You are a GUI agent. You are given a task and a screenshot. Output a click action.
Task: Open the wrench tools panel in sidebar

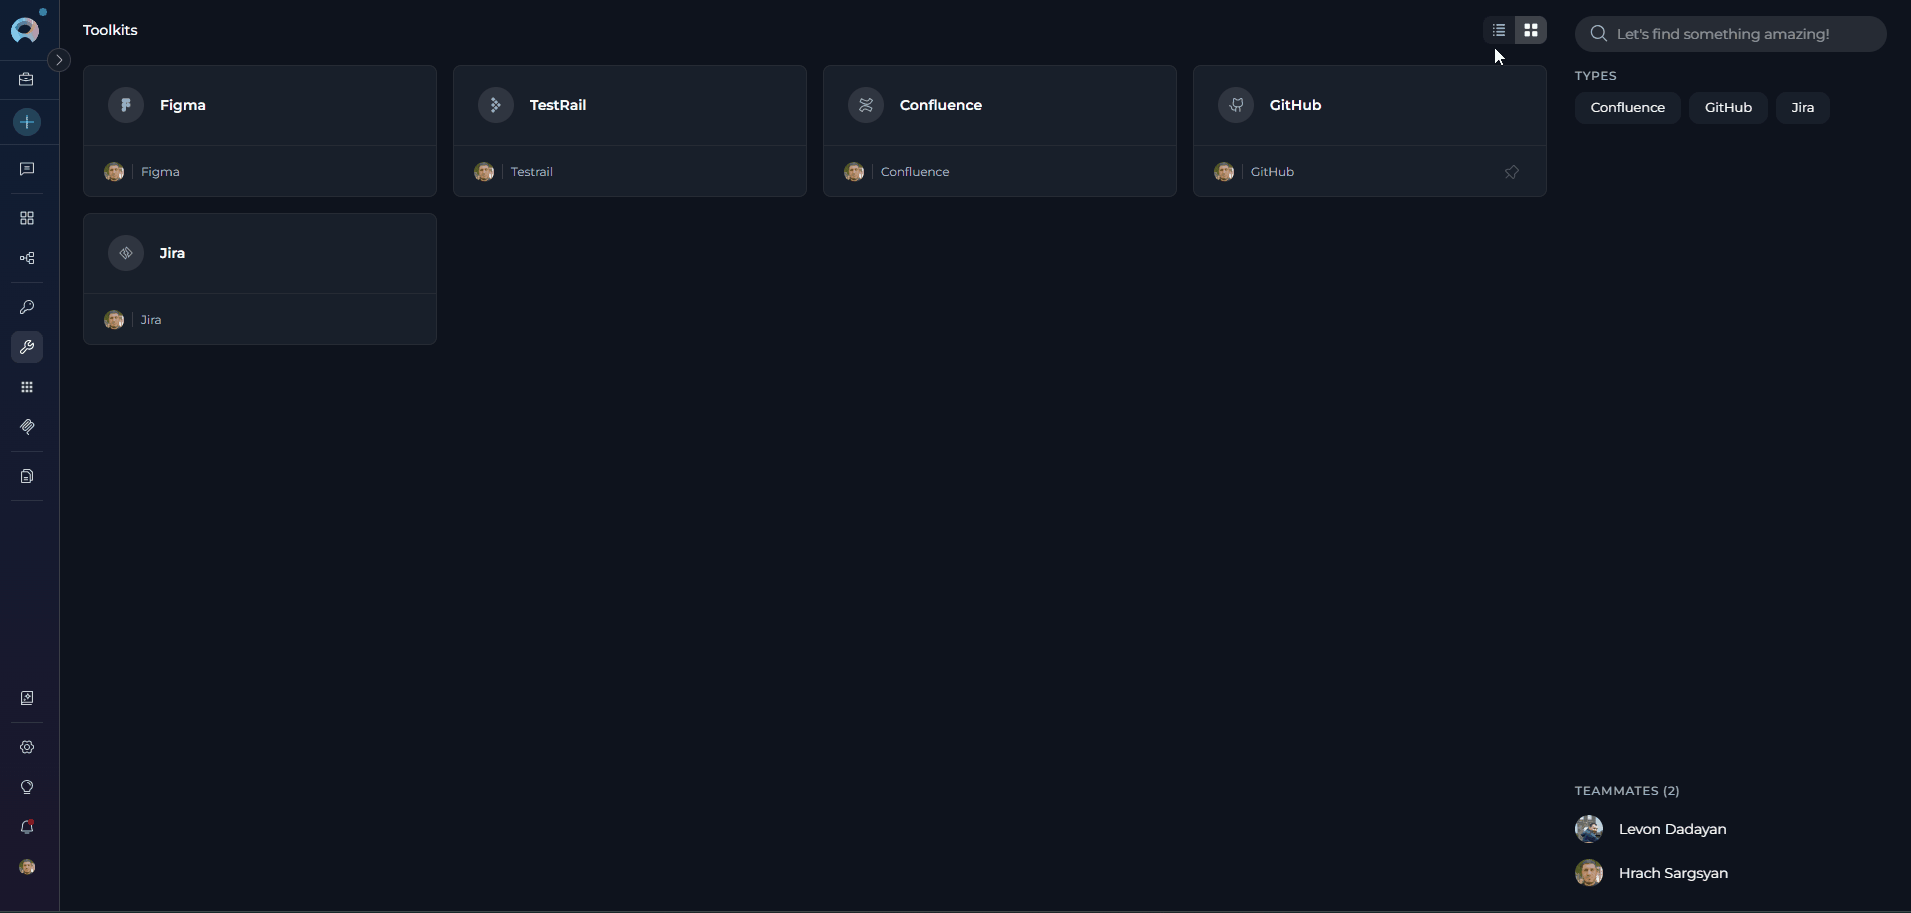[27, 347]
